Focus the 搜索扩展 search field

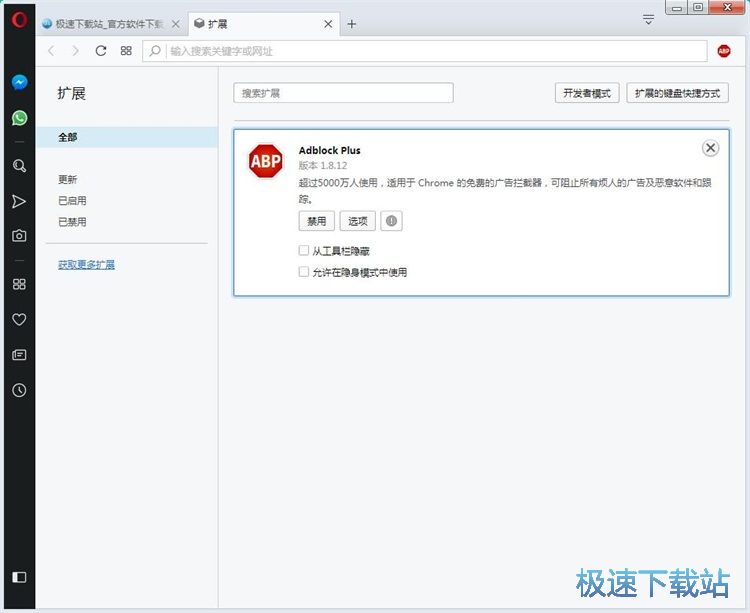tap(343, 93)
